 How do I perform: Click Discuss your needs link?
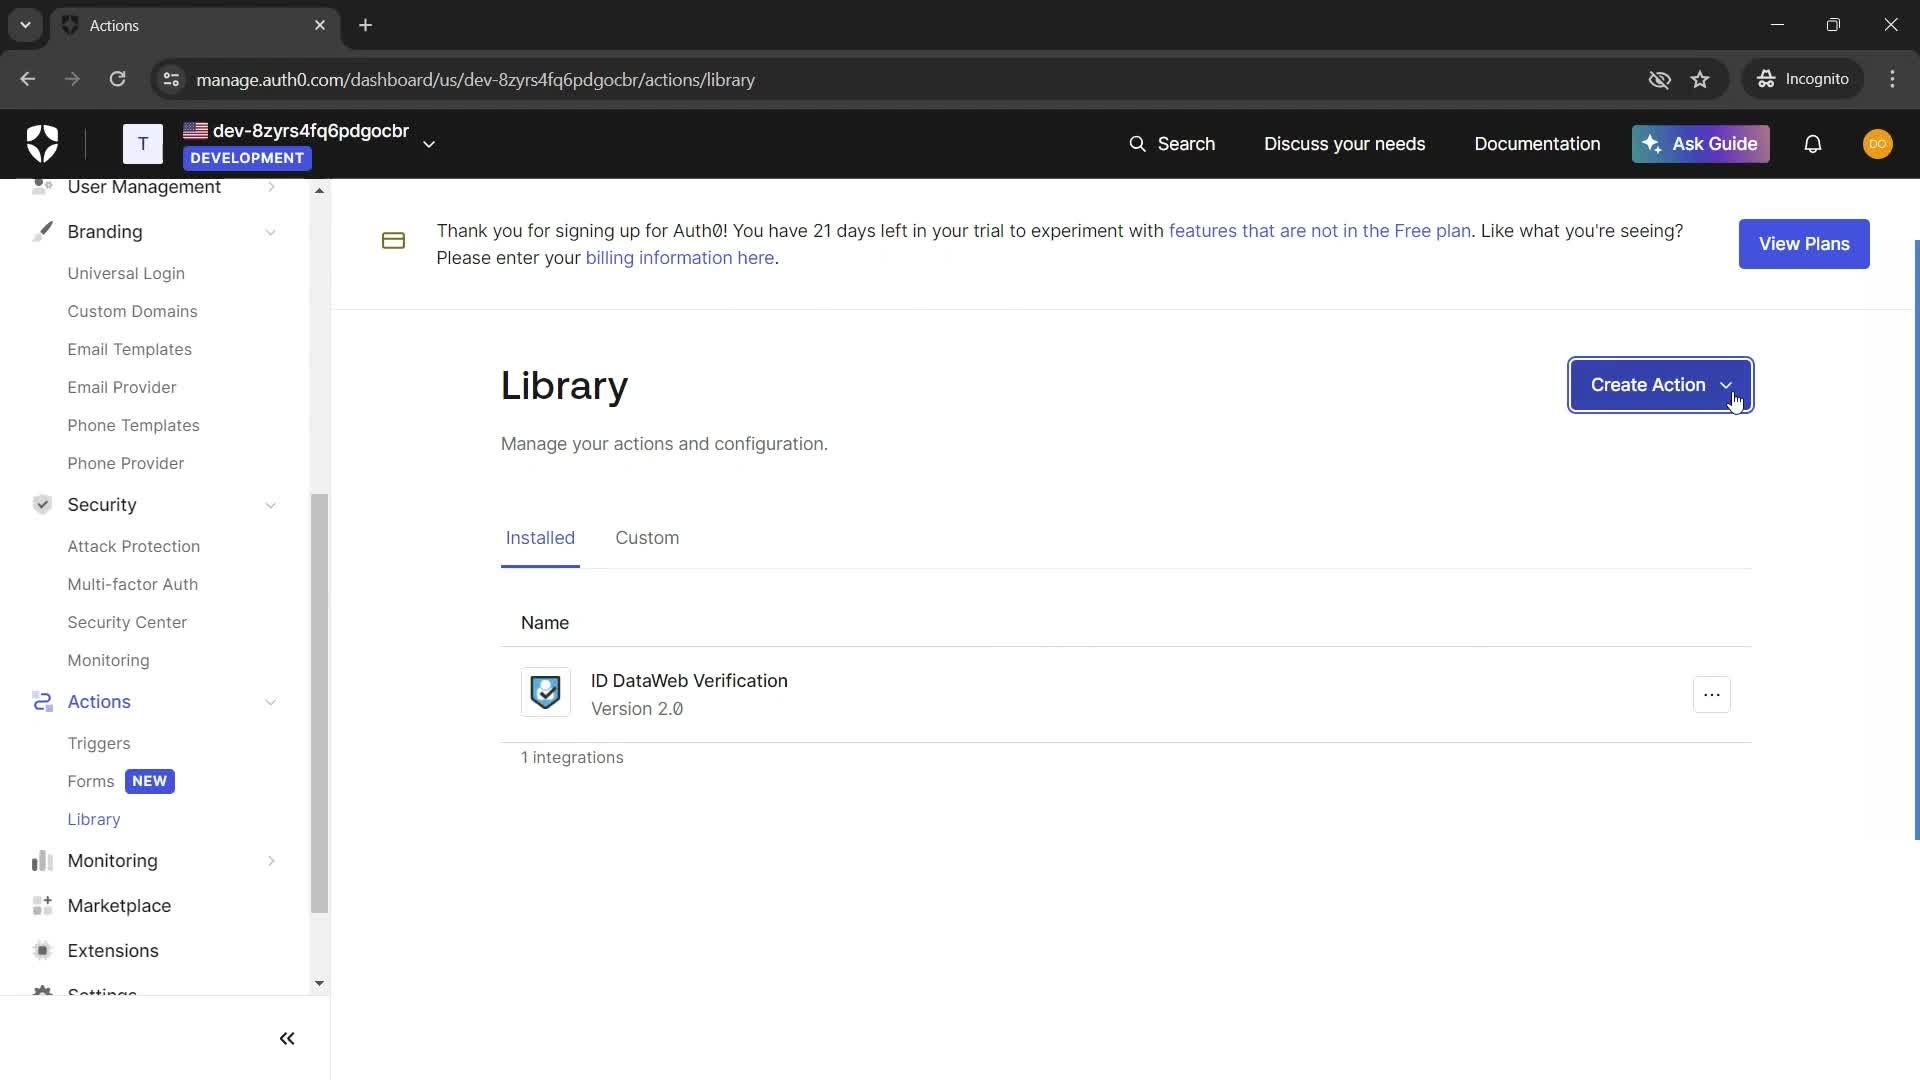pyautogui.click(x=1344, y=144)
